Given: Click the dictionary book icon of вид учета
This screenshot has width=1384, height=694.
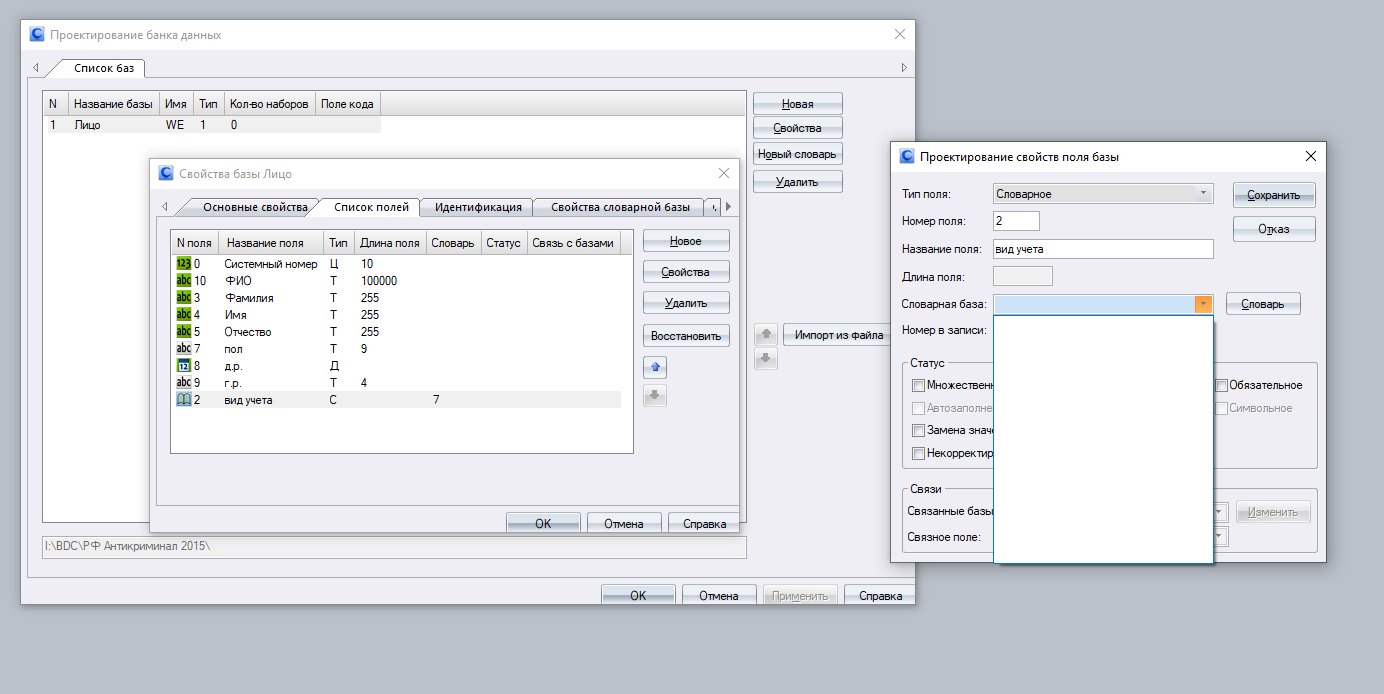Looking at the screenshot, I should pyautogui.click(x=184, y=399).
